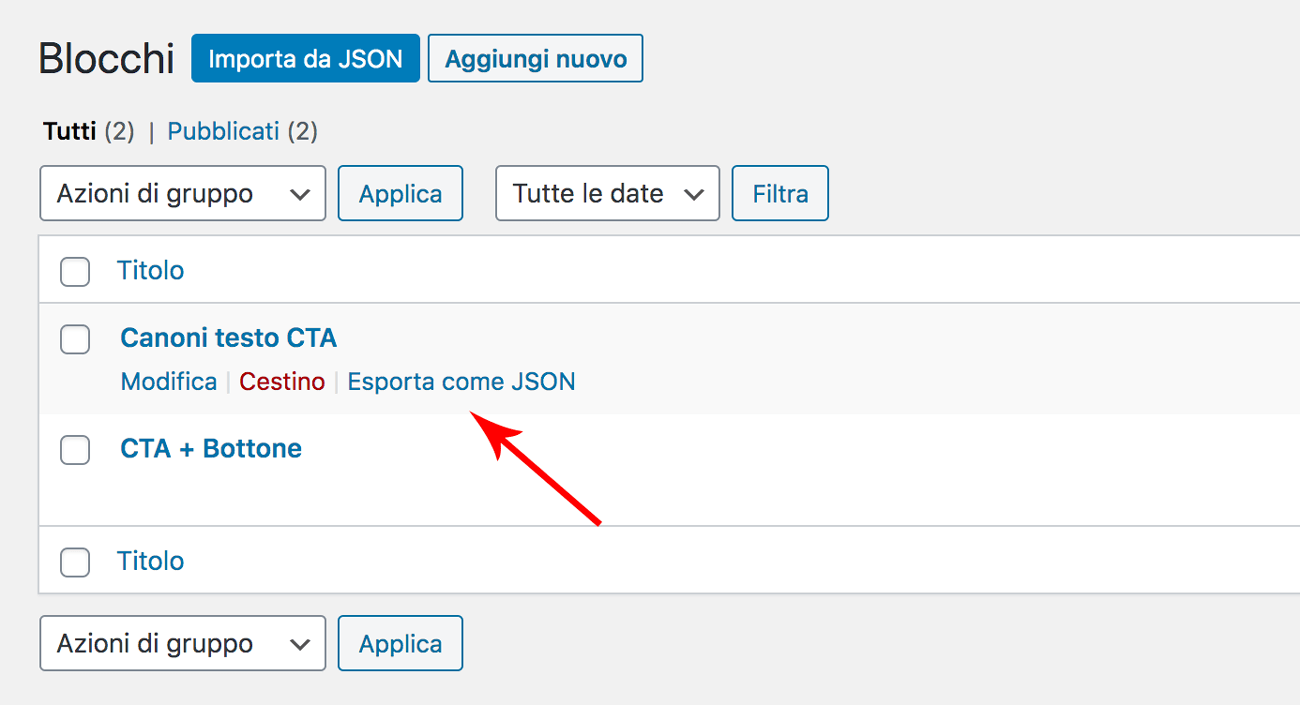This screenshot has height=705, width=1300.
Task: Click the Cestino link
Action: pyautogui.click(x=282, y=382)
